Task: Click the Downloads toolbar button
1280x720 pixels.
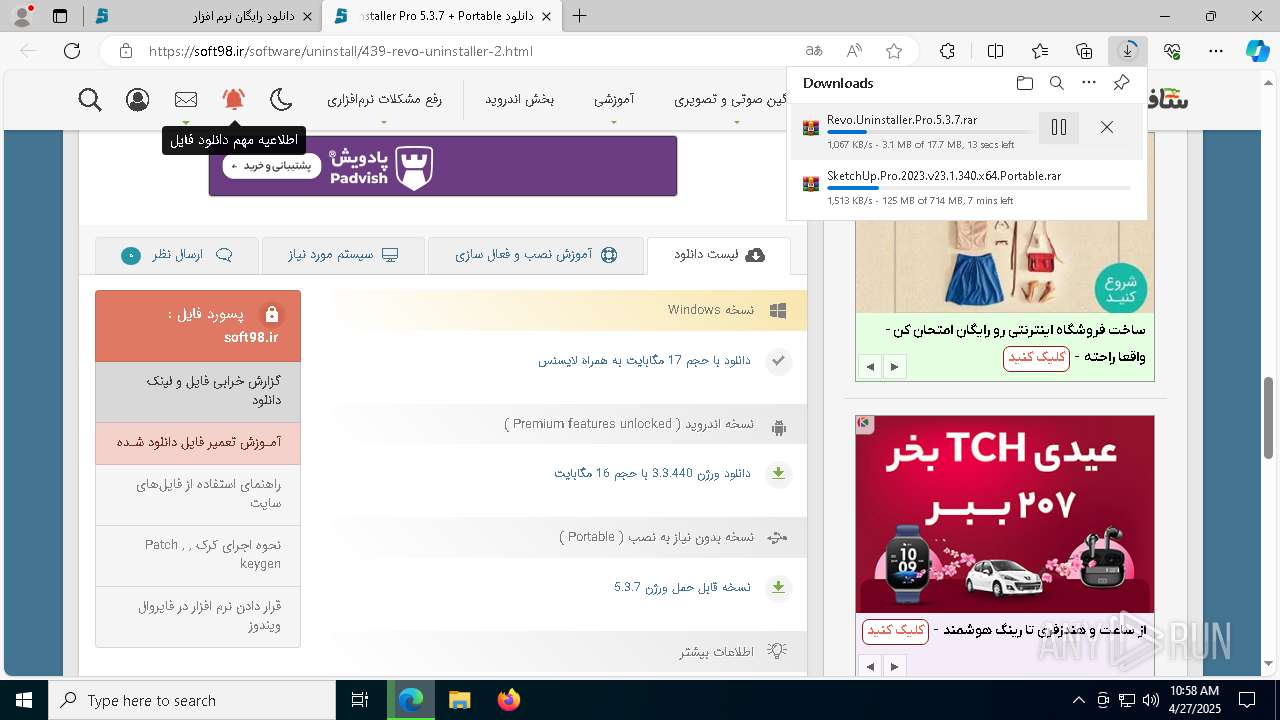Action: (1128, 51)
